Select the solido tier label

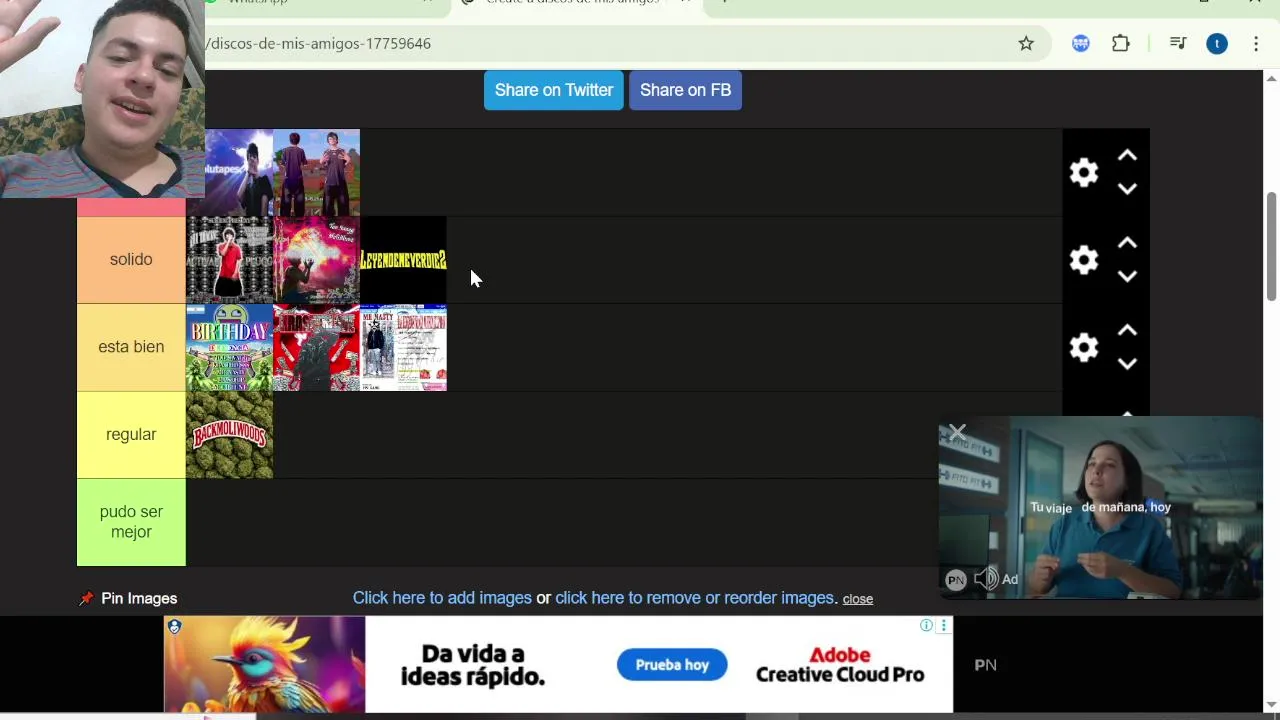pyautogui.click(x=131, y=260)
